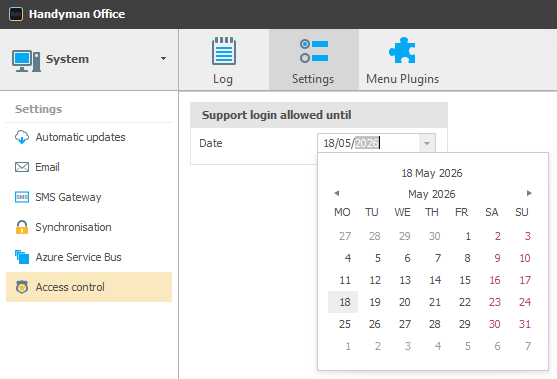The height and width of the screenshot is (379, 557).
Task: Click the System computer icon
Action: coord(26,61)
